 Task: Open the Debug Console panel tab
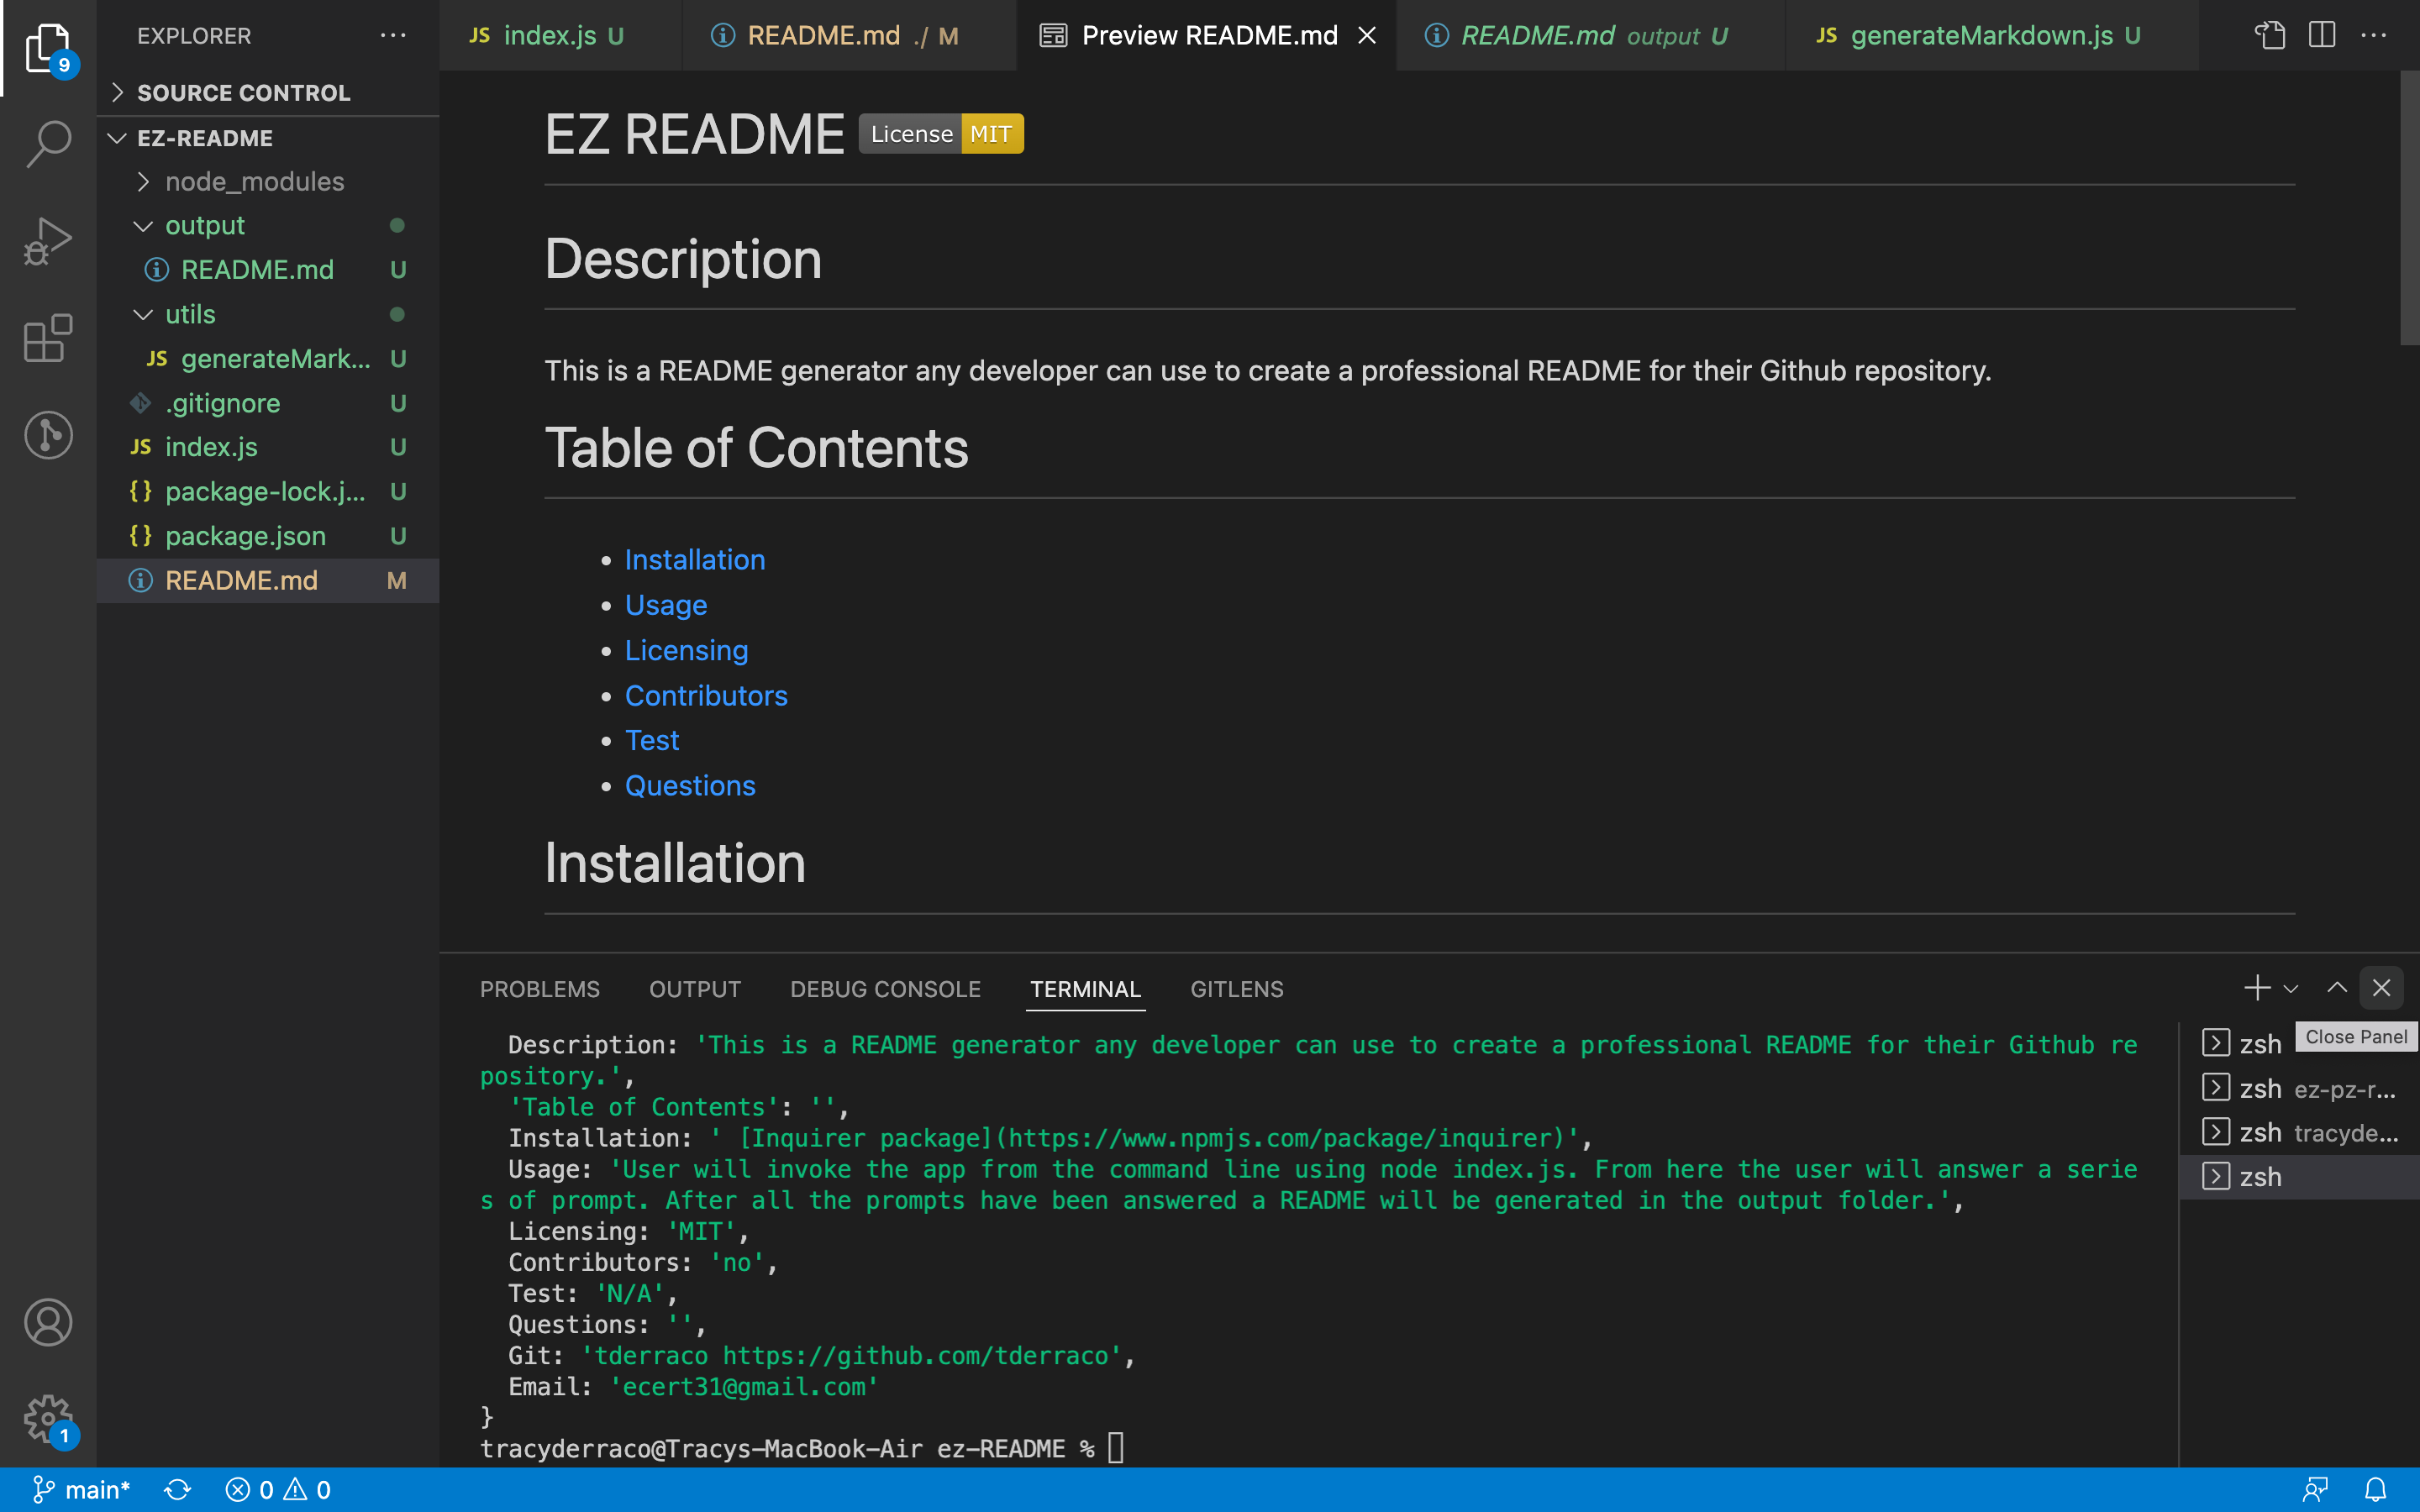885,989
